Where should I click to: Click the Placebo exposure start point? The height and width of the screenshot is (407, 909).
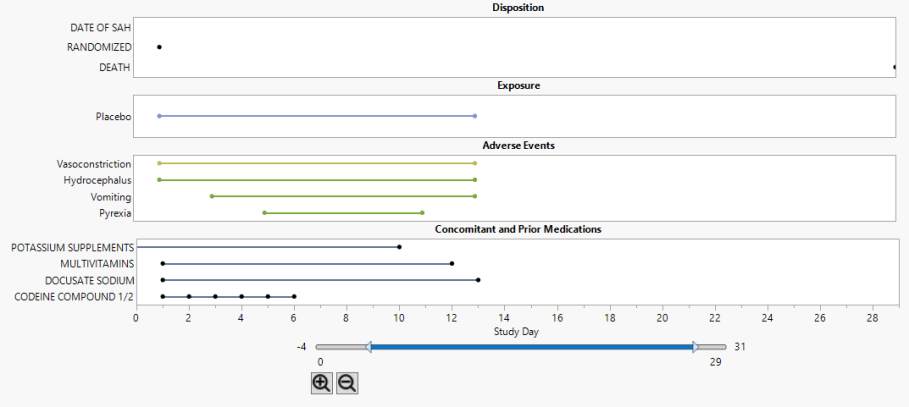click(159, 116)
